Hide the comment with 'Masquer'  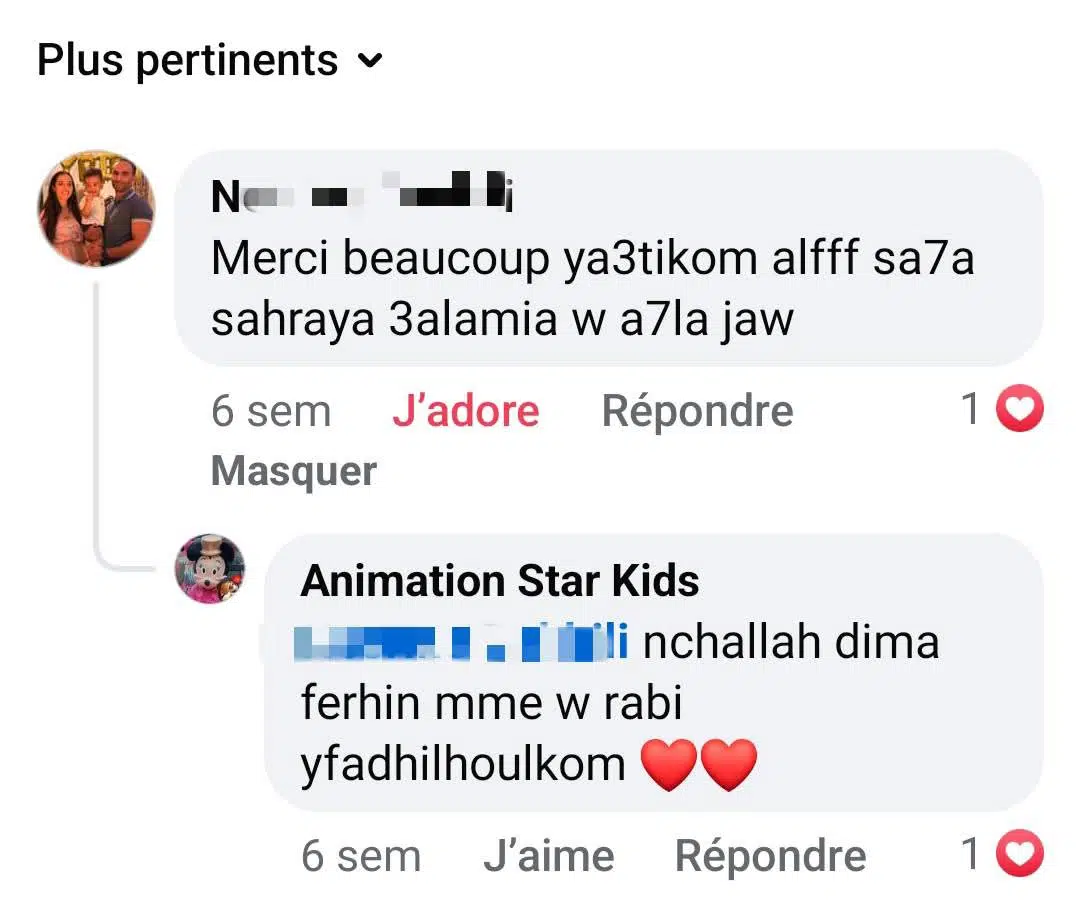[x=293, y=471]
